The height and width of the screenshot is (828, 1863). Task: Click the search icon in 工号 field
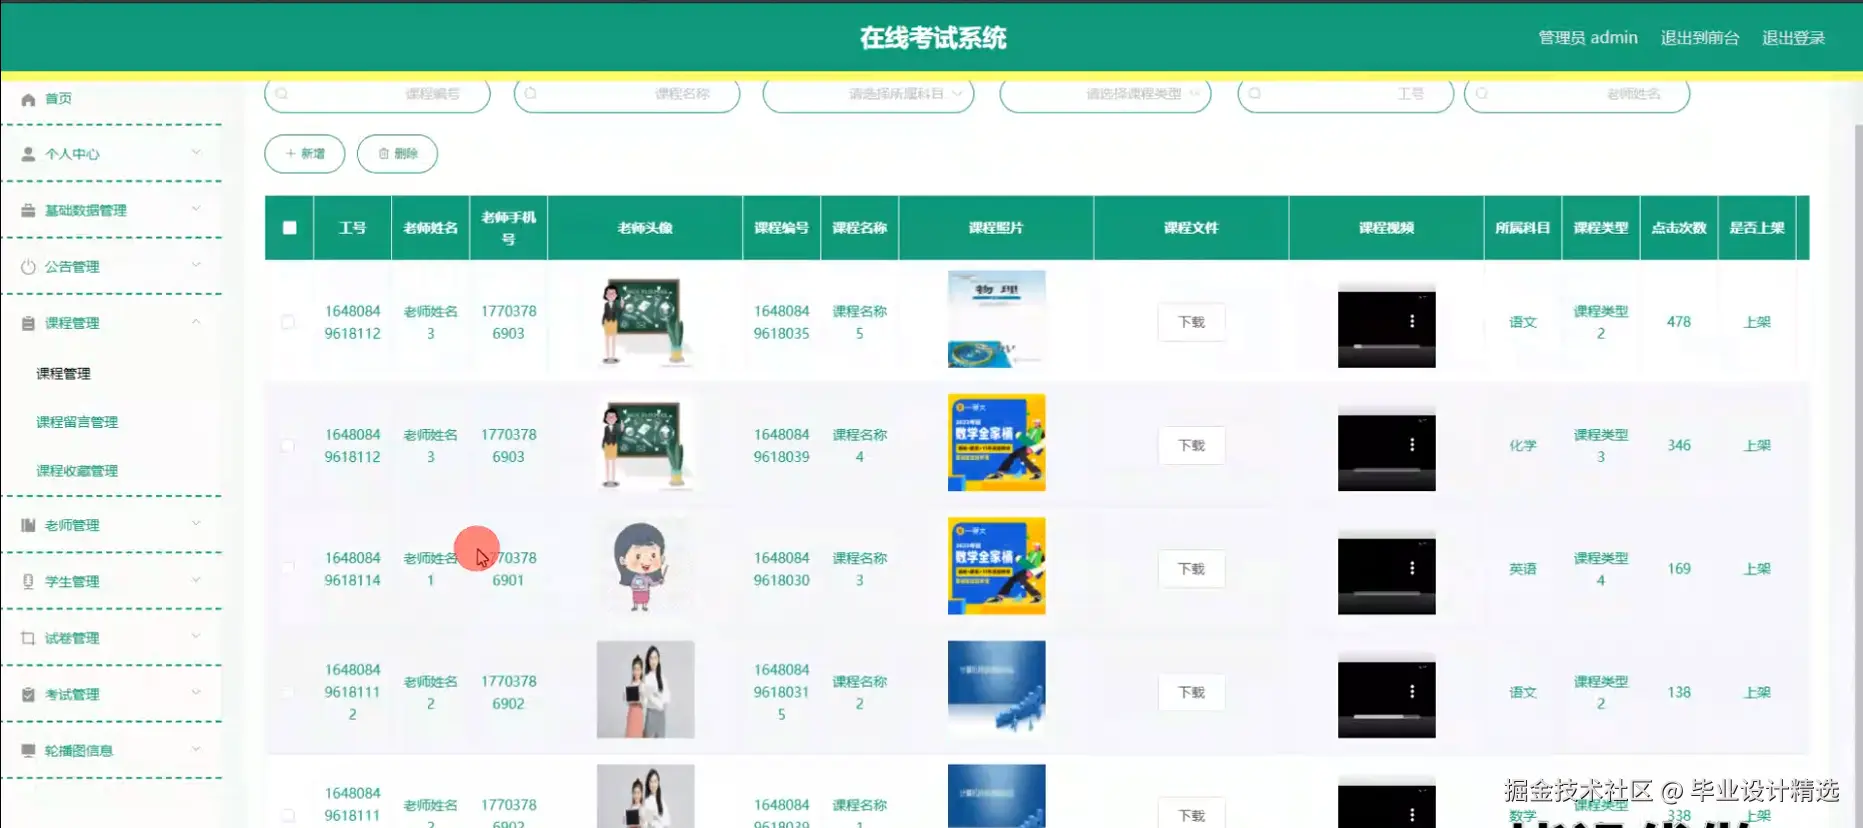[x=1255, y=93]
